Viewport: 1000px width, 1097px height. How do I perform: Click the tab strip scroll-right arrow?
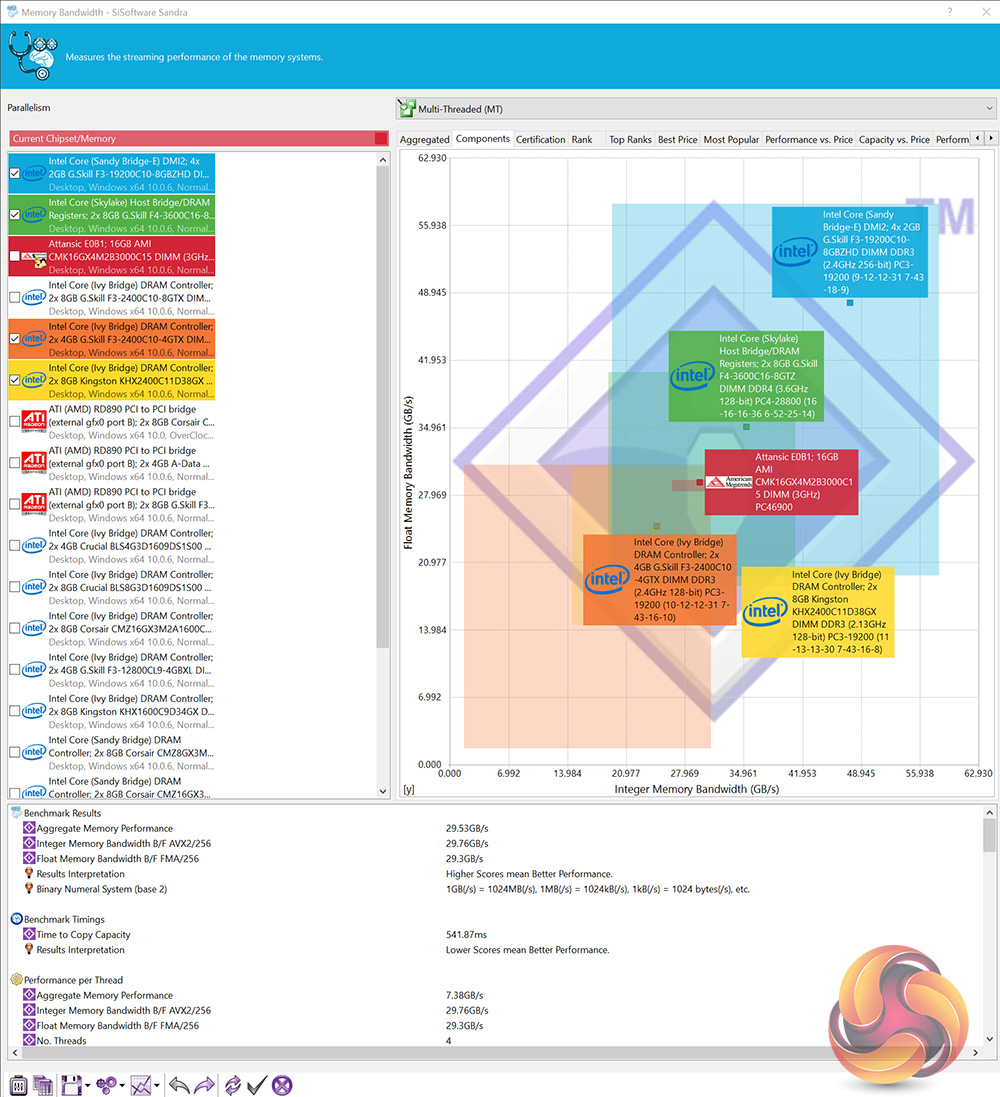pyautogui.click(x=990, y=139)
